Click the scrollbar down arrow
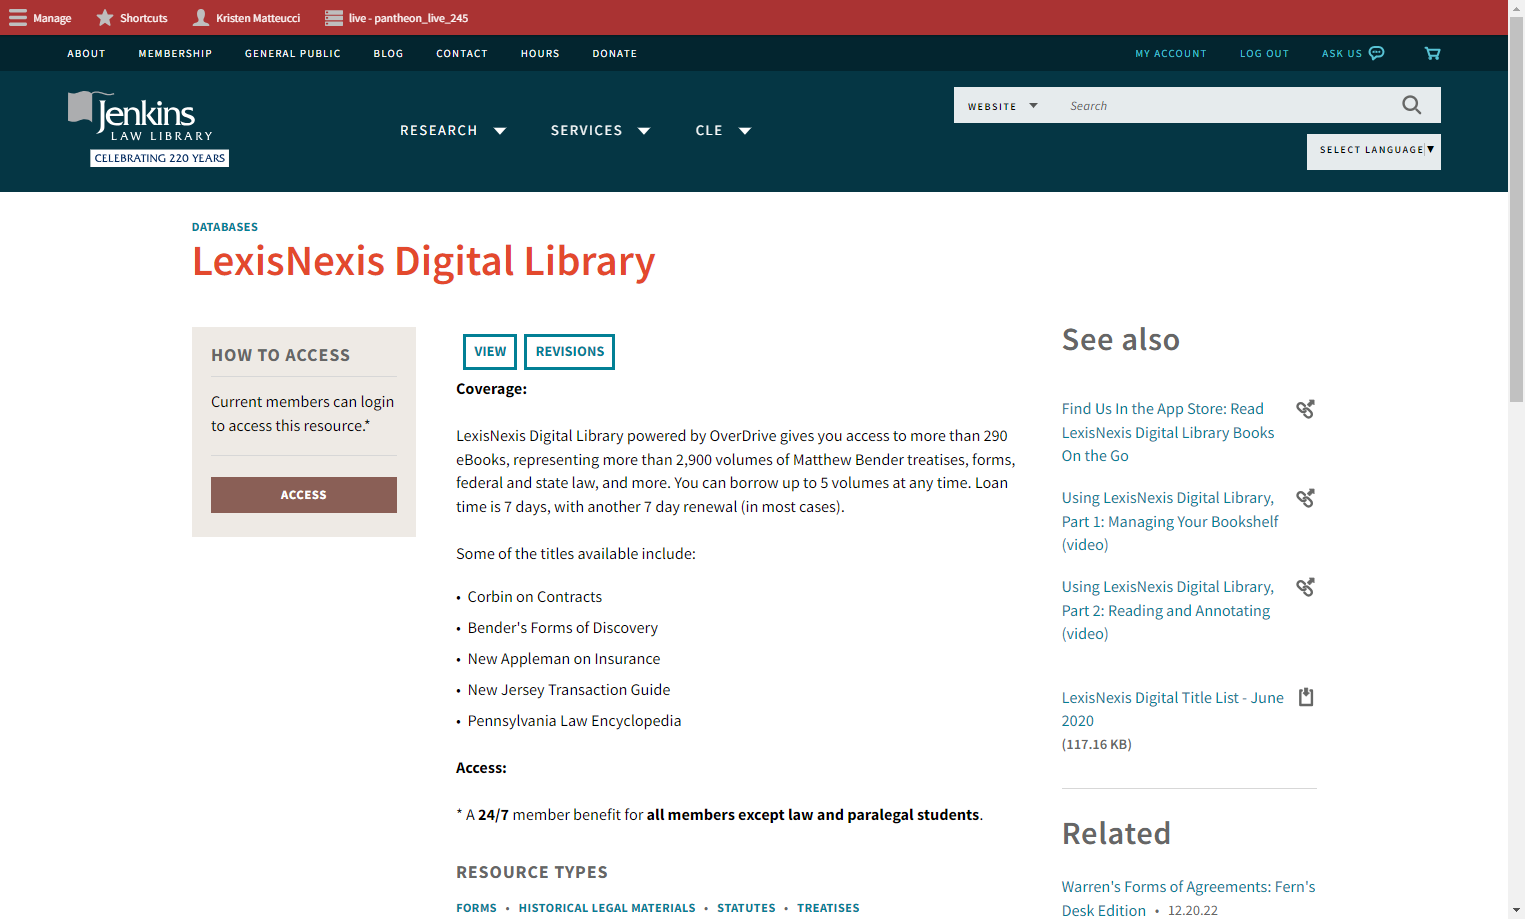 [1516, 910]
